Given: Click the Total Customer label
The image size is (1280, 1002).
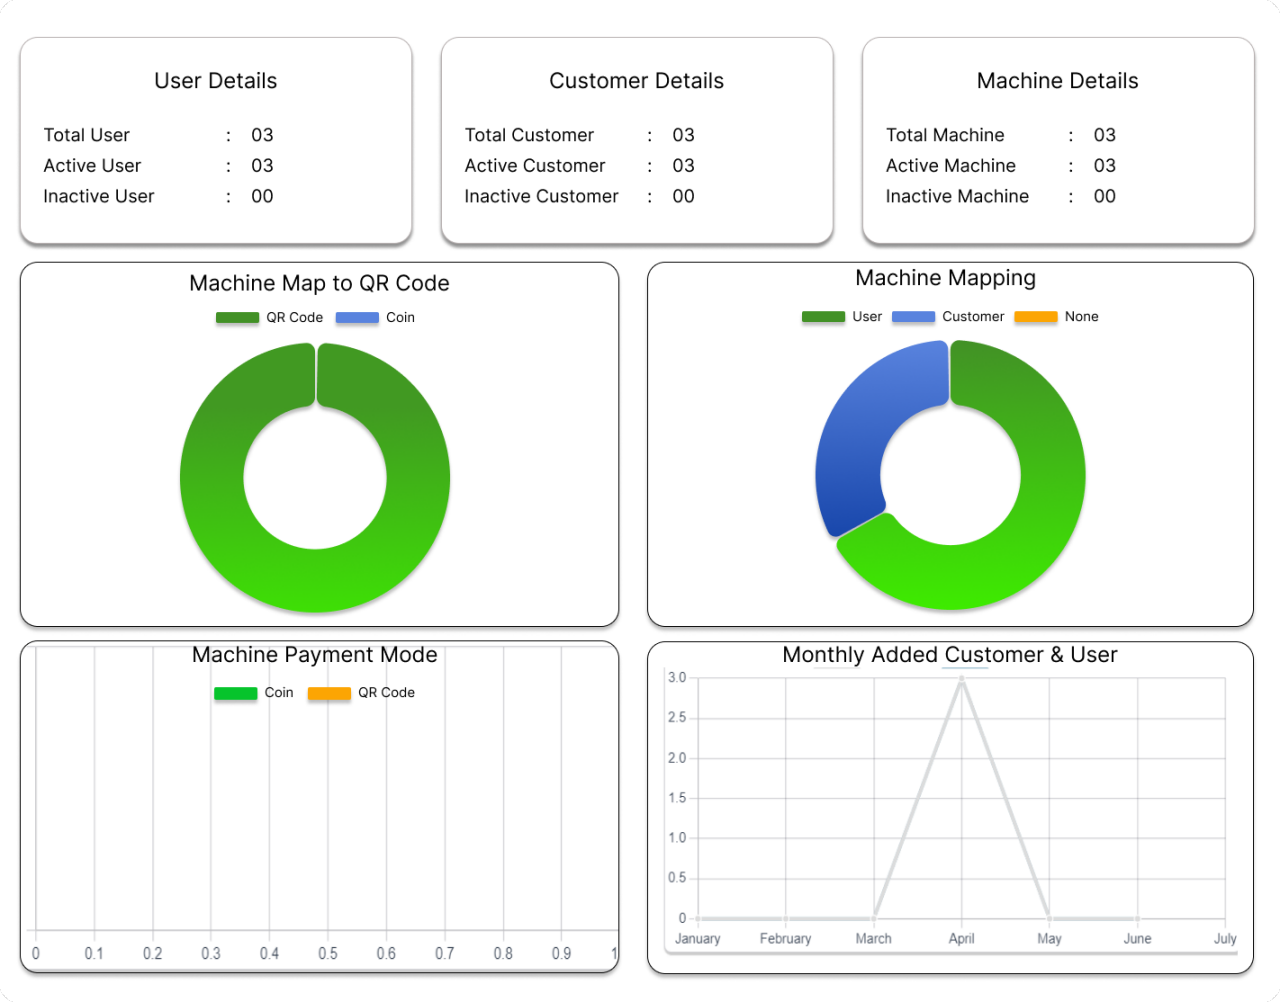Looking at the screenshot, I should pyautogui.click(x=529, y=135).
